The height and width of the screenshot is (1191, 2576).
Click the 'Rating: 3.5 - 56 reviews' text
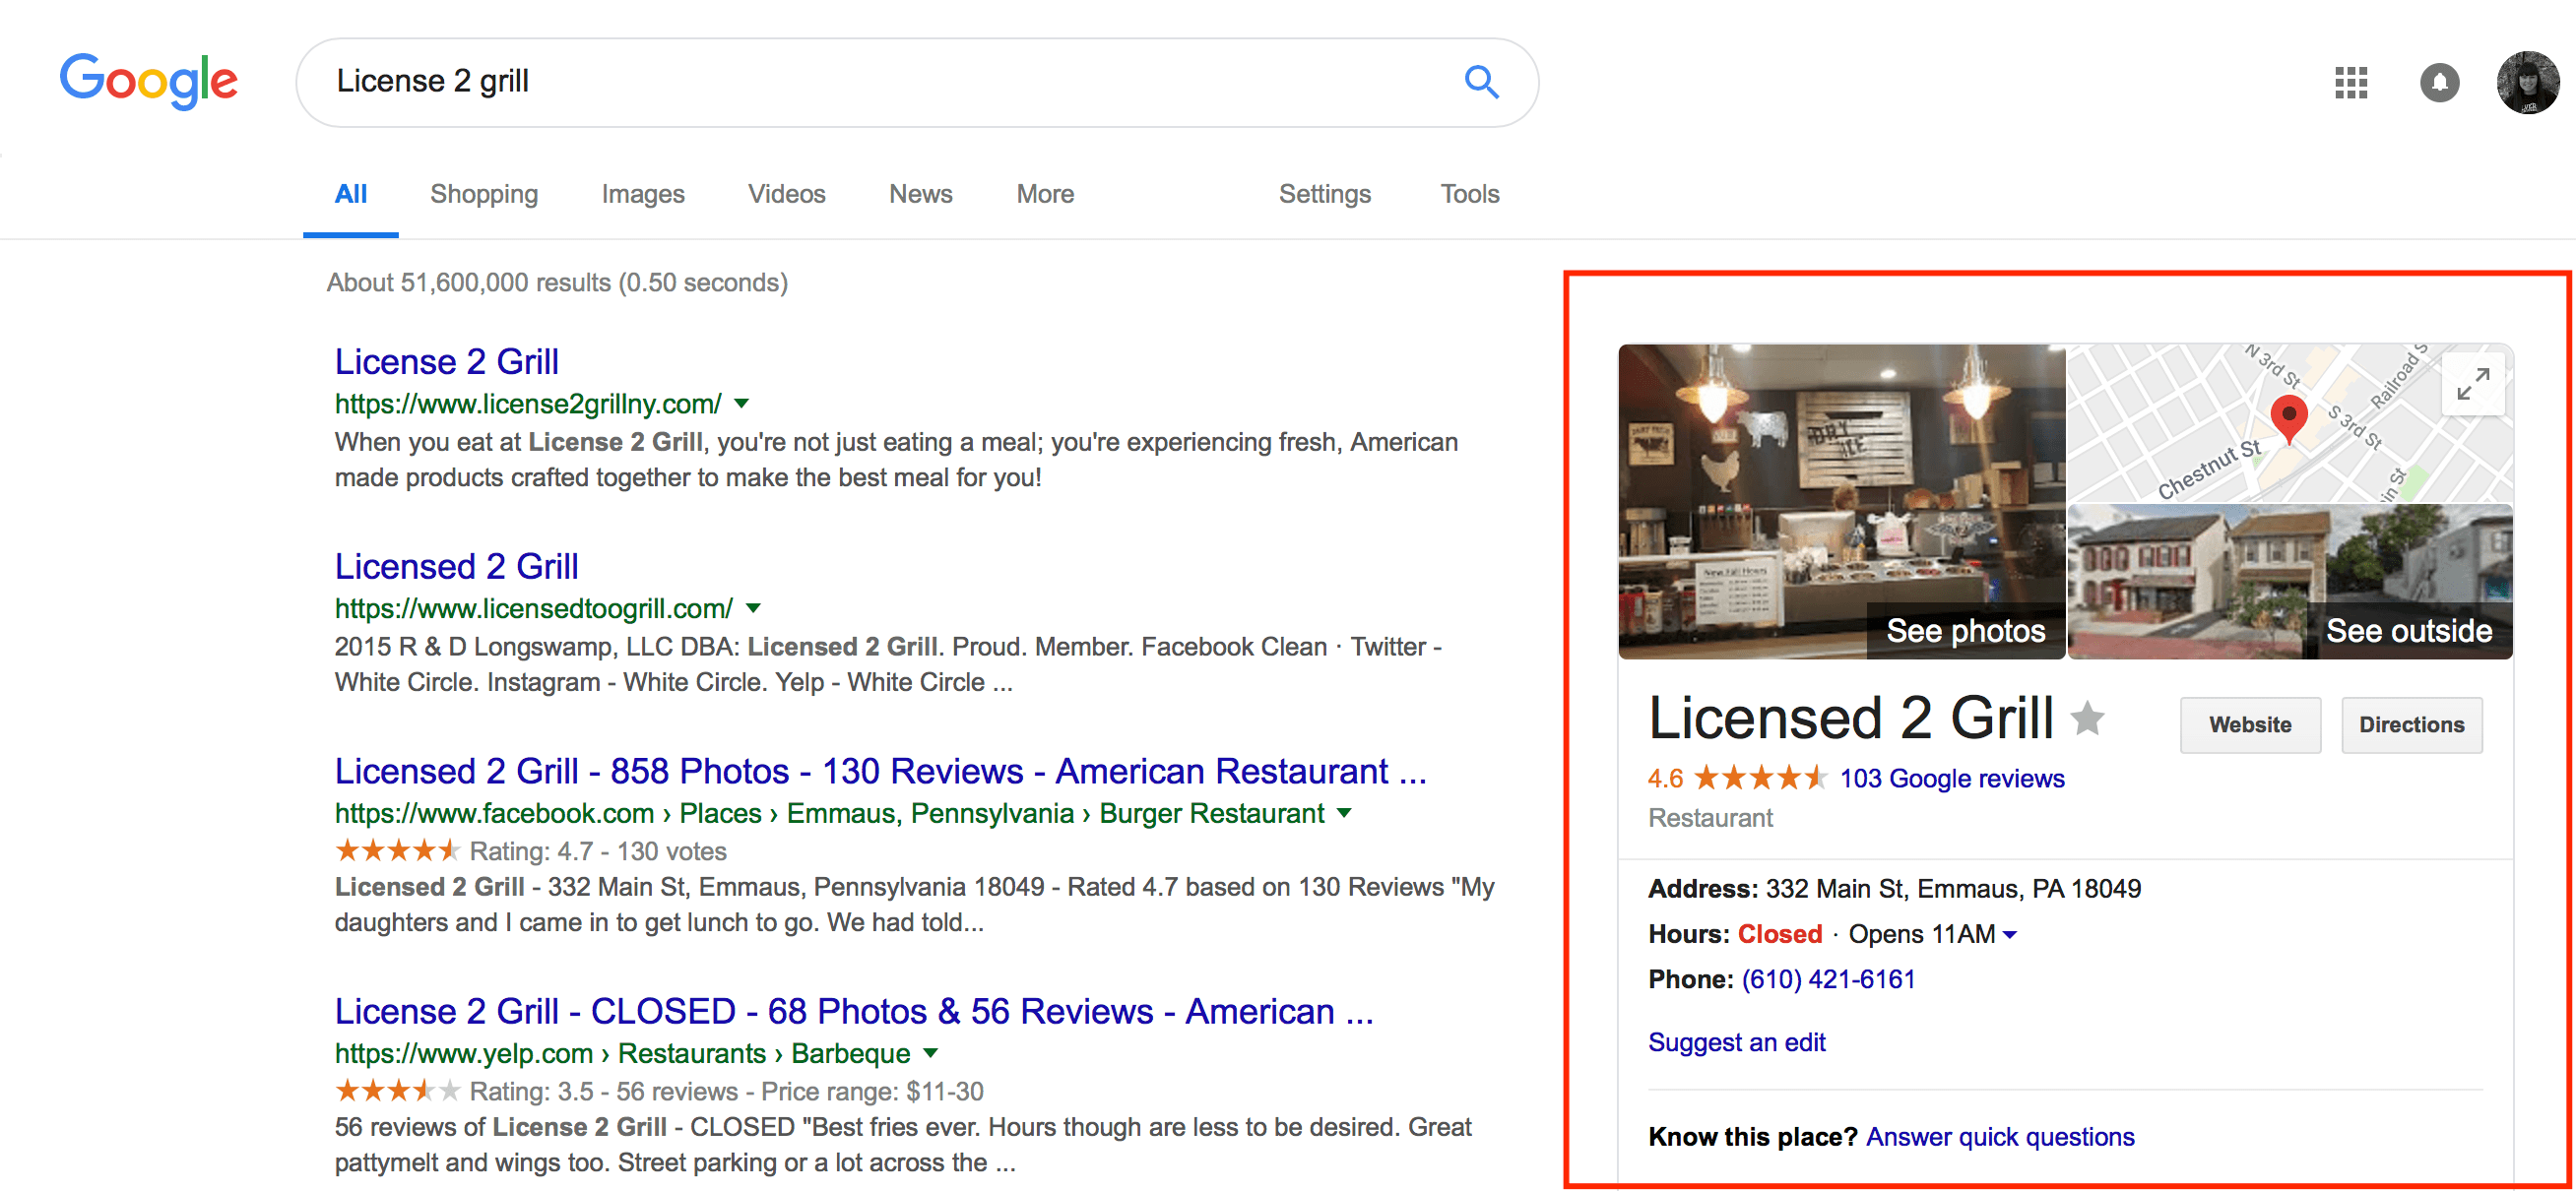click(603, 1091)
